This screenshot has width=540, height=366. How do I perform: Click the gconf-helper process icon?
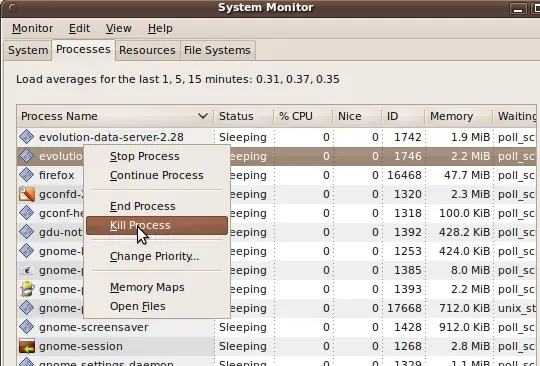pos(27,213)
